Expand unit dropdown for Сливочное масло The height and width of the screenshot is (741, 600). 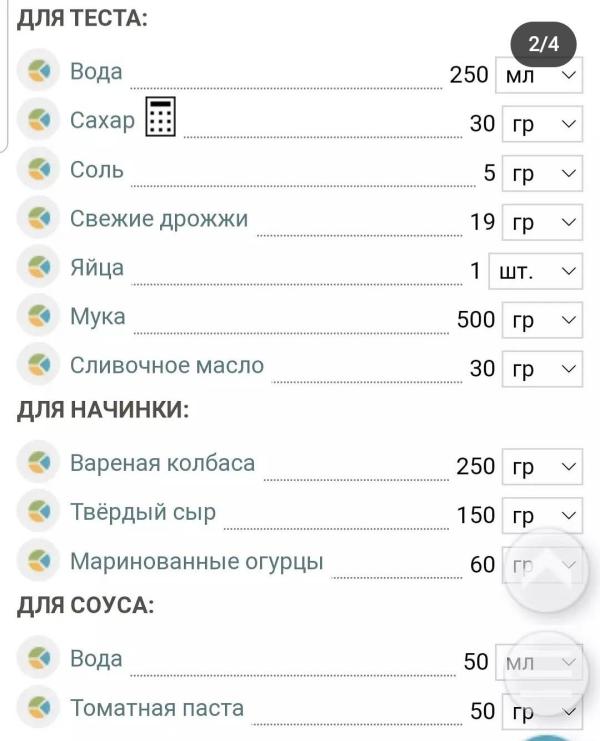click(542, 369)
